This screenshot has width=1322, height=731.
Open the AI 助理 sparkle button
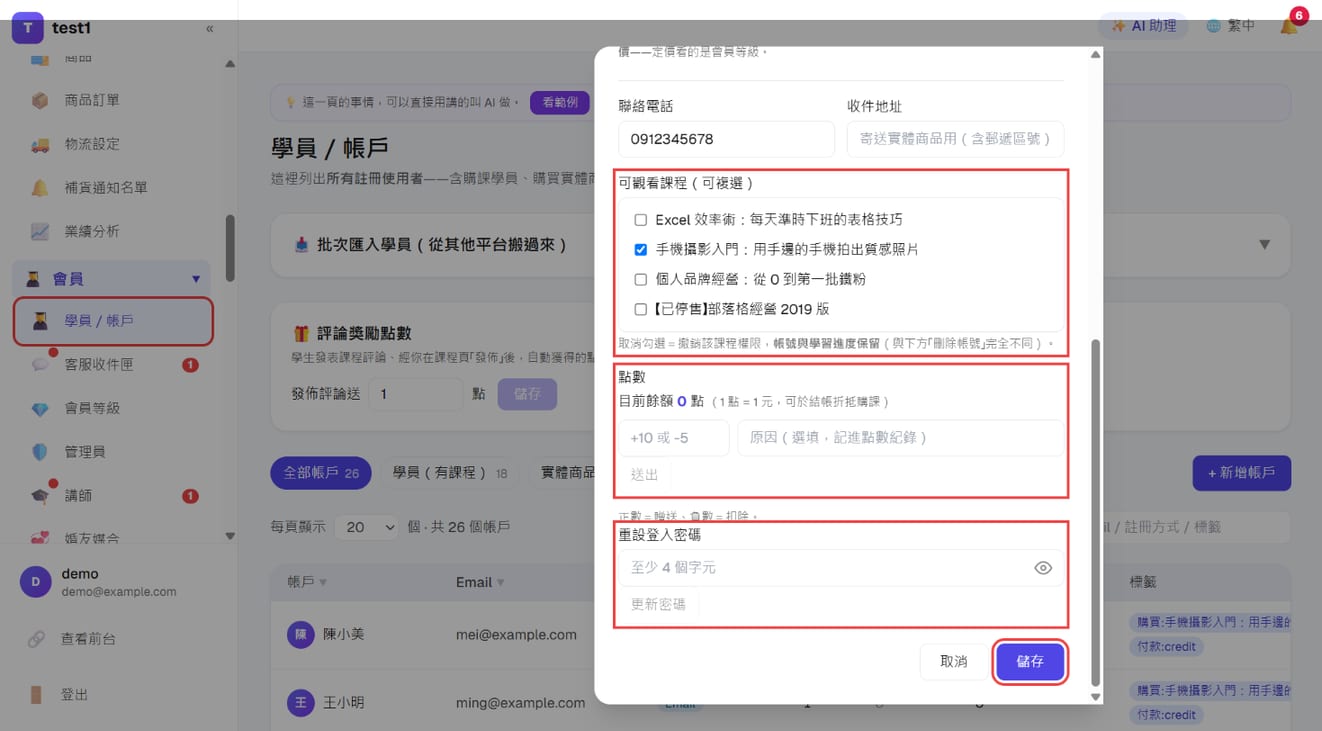point(1143,26)
